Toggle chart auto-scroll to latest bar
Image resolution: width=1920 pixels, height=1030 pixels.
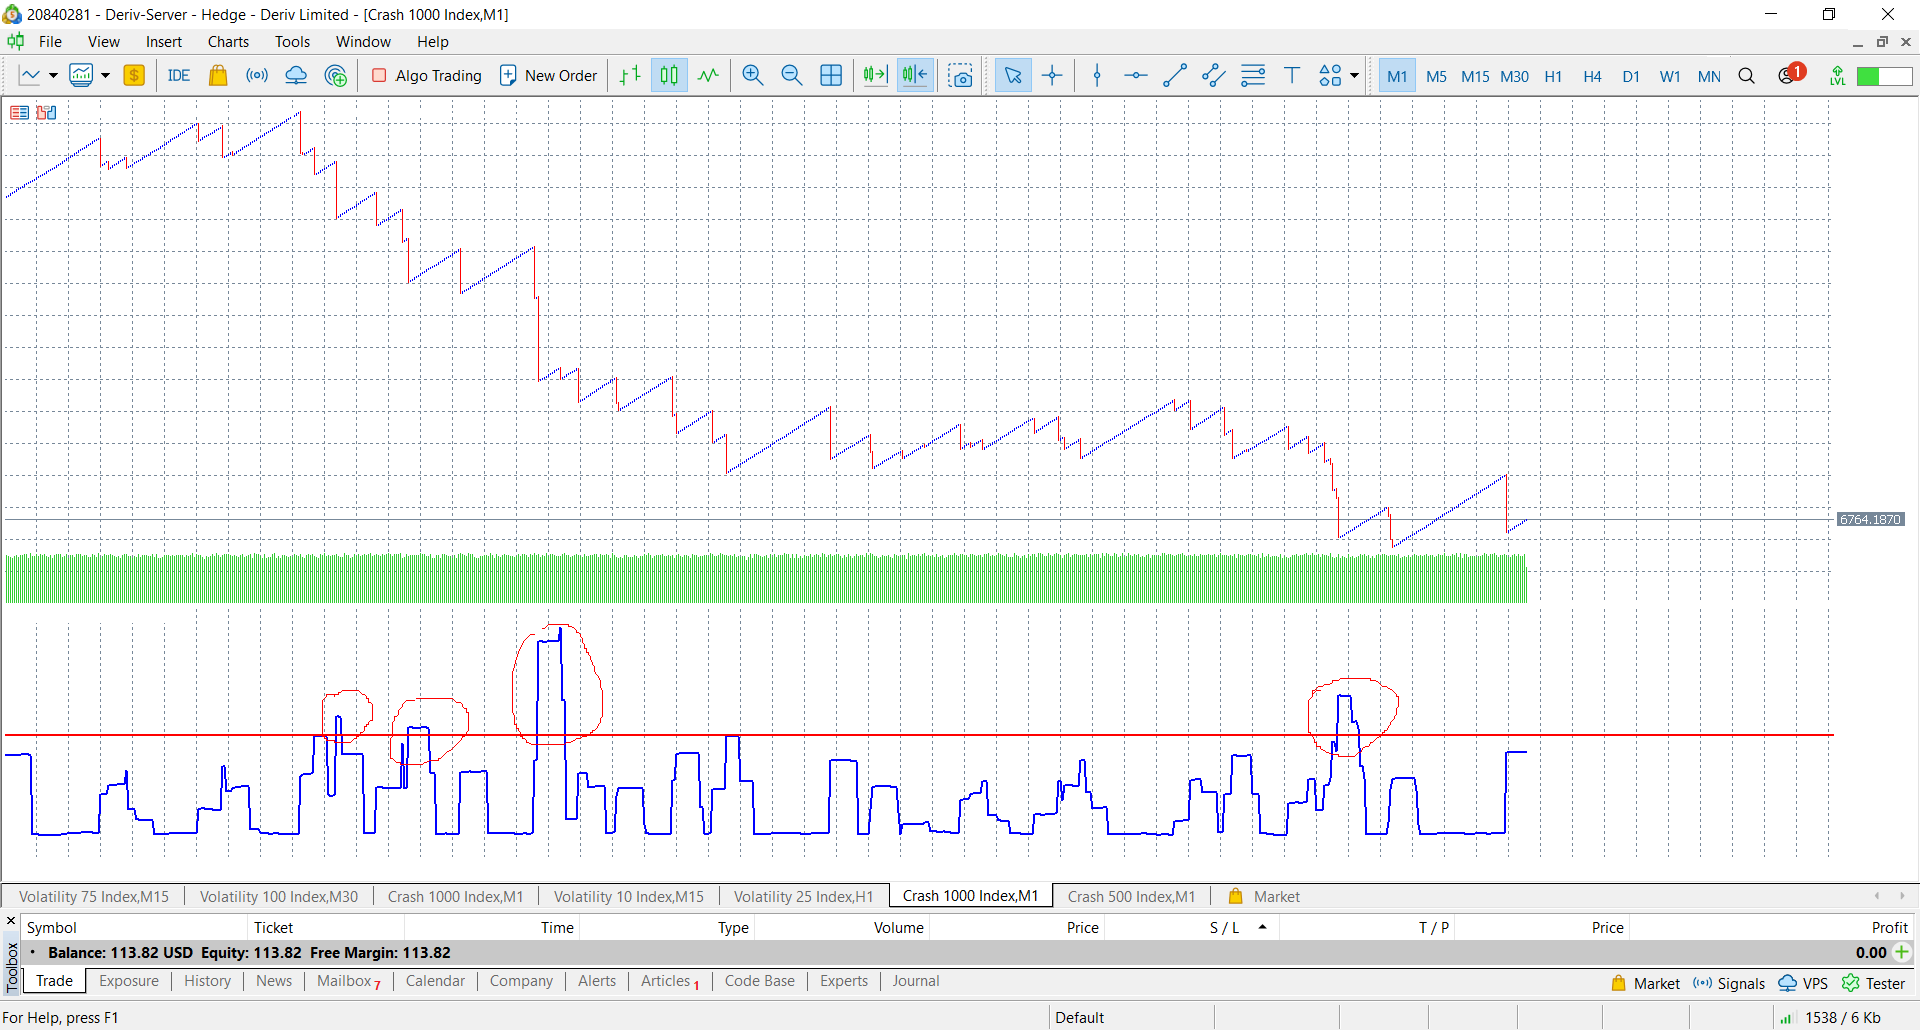point(875,76)
